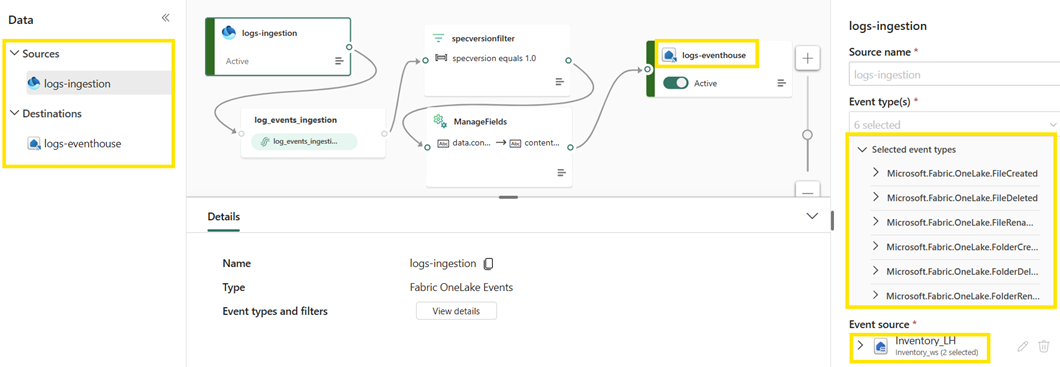The image size is (1060, 367).
Task: Delete the Inventory_LH event source
Action: (x=1044, y=346)
